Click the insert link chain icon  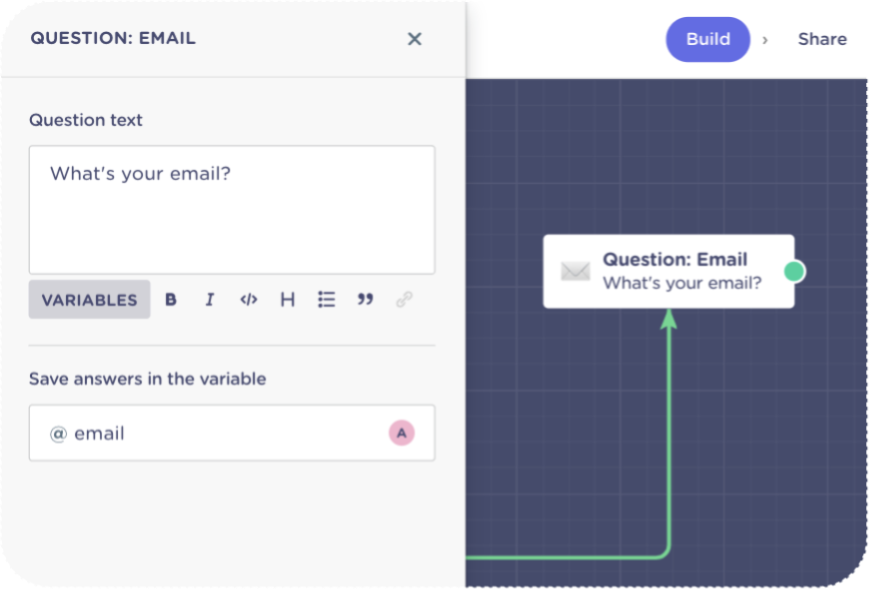pyautogui.click(x=404, y=300)
